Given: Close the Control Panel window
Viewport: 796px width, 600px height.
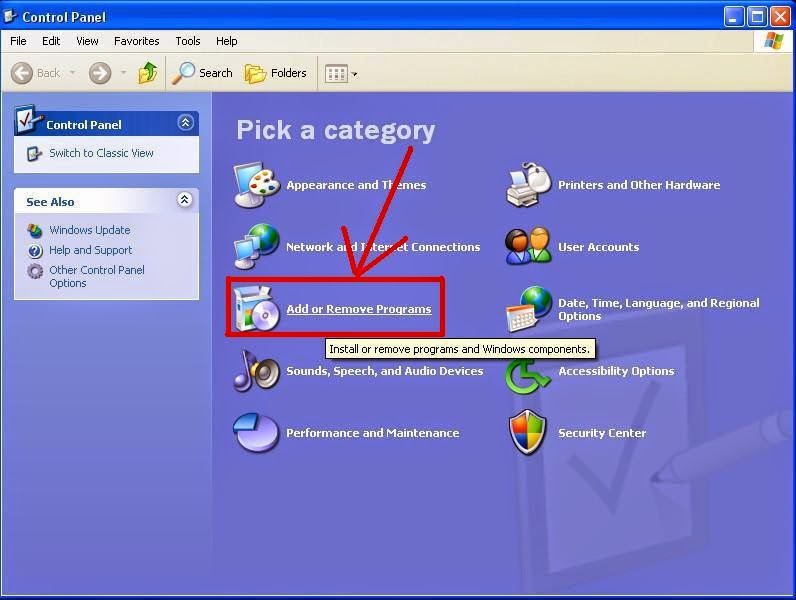Looking at the screenshot, I should 780,17.
